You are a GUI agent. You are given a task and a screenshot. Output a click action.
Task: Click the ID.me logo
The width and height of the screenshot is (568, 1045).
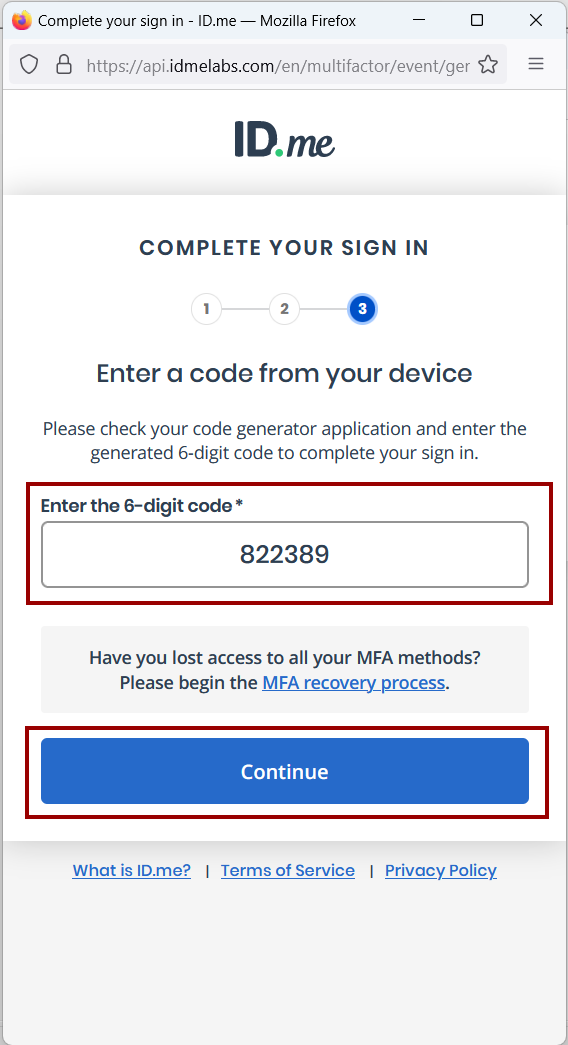pyautogui.click(x=285, y=139)
